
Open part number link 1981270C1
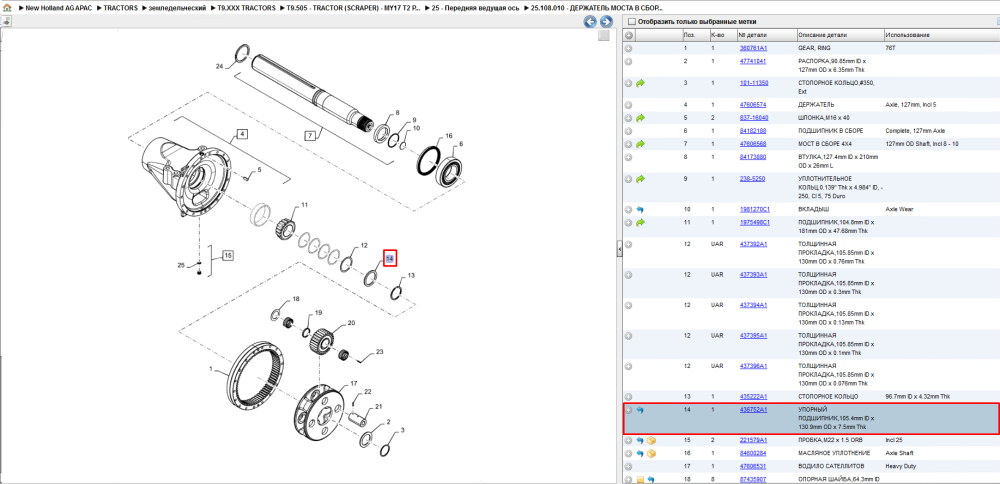click(754, 209)
